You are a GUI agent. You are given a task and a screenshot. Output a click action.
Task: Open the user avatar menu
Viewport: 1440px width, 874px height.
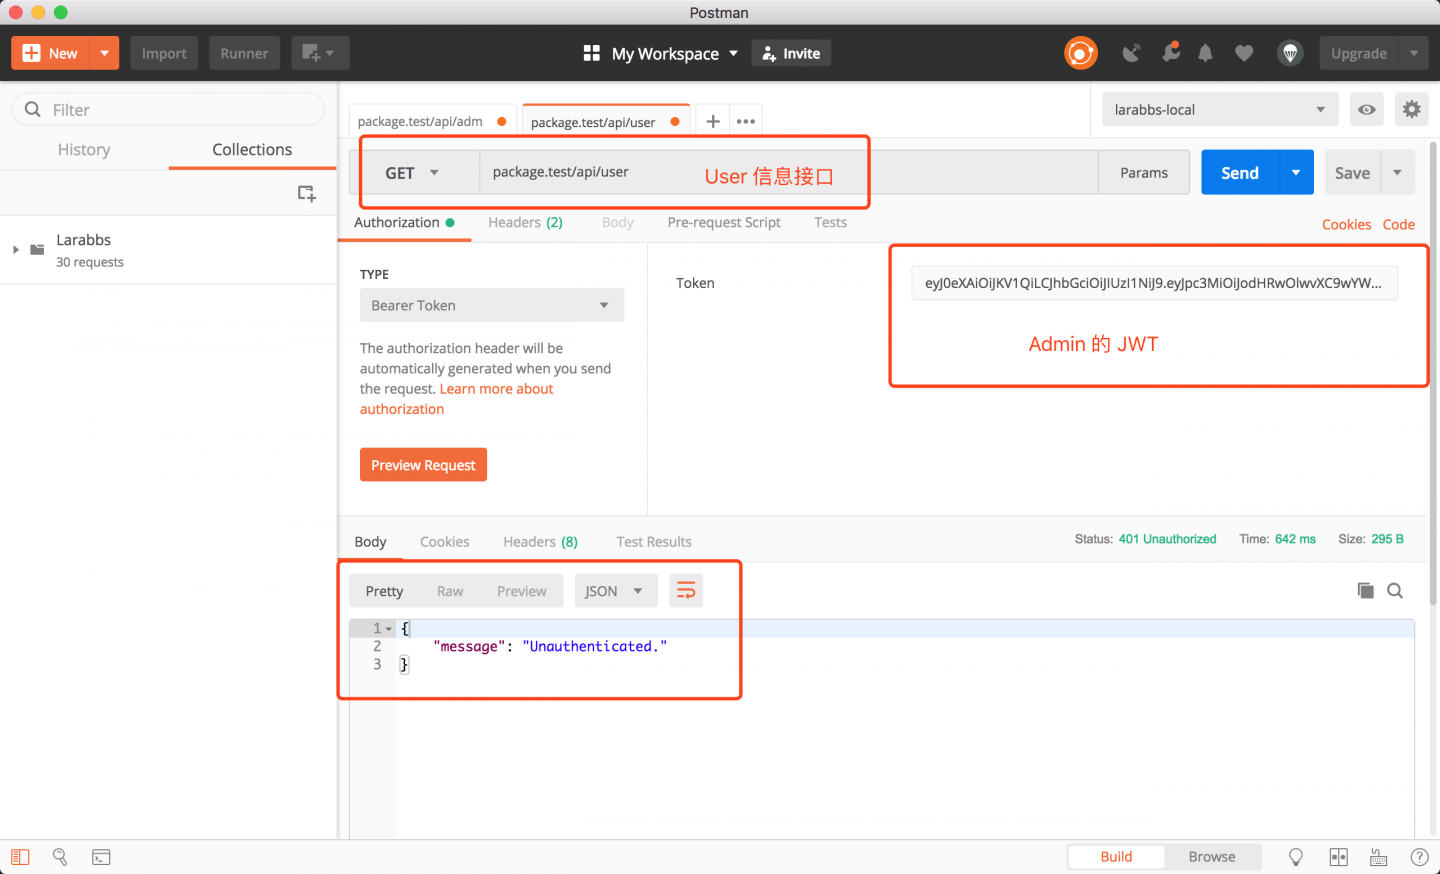[1290, 53]
